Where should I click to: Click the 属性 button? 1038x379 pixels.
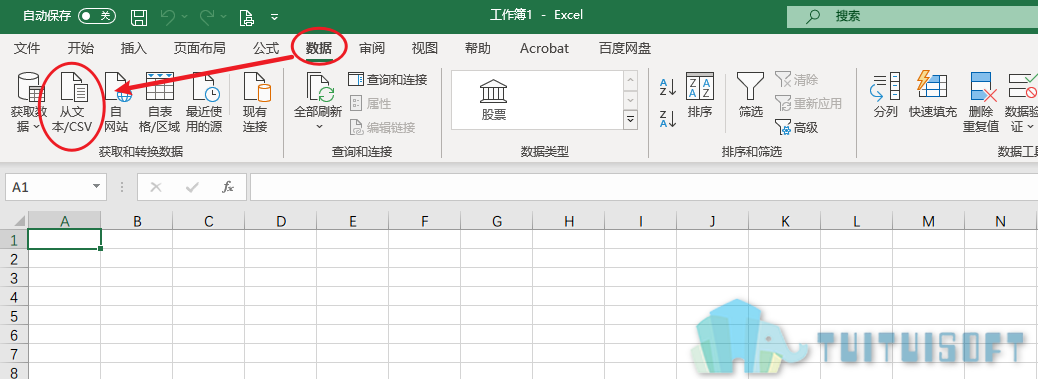370,103
